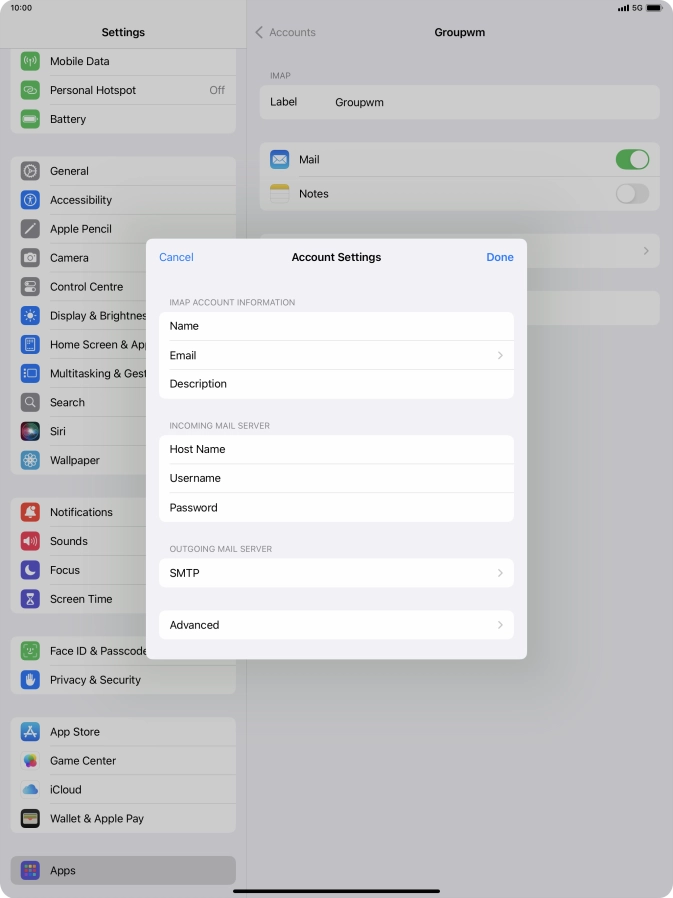The image size is (673, 898).
Task: Tap the Battery icon in sidebar
Action: tap(30, 119)
